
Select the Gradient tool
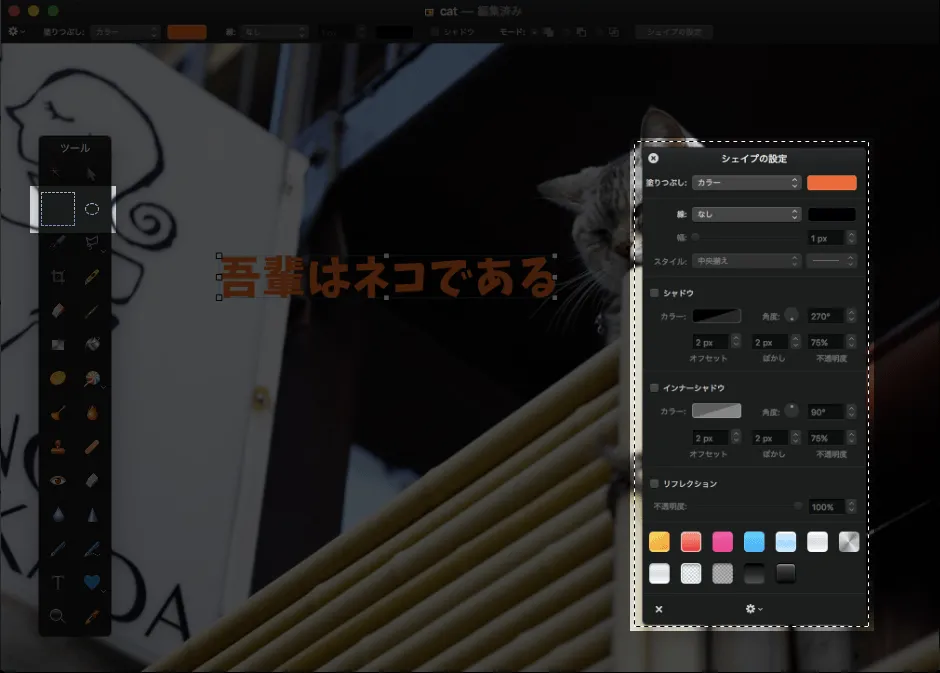coord(58,345)
